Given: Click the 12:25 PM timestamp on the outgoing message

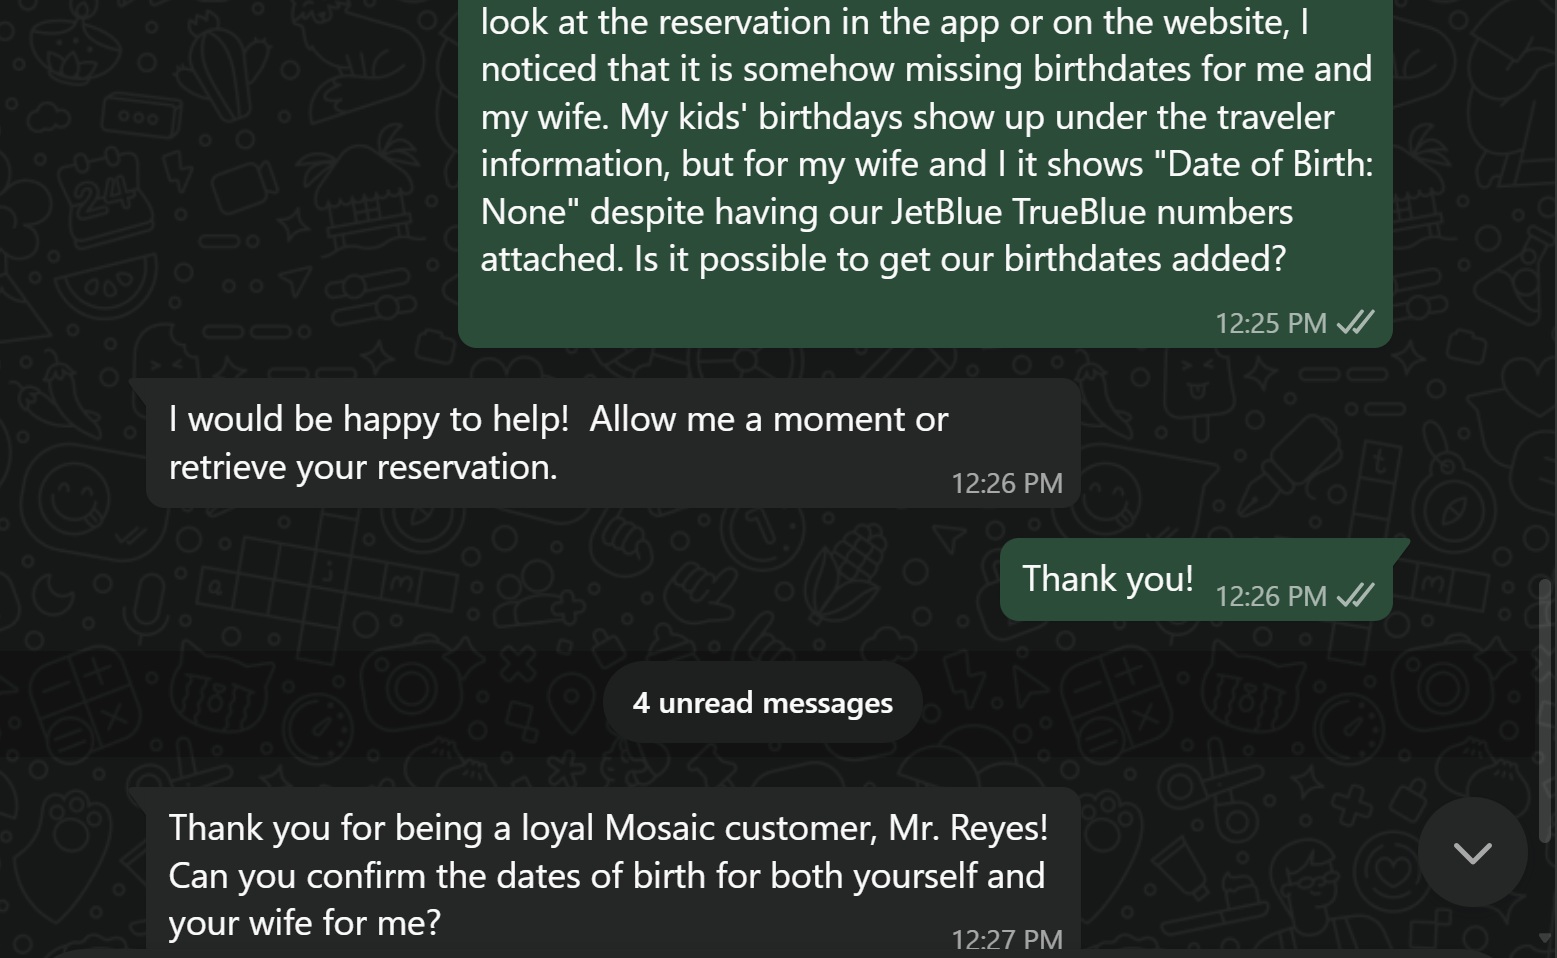Looking at the screenshot, I should [1271, 323].
